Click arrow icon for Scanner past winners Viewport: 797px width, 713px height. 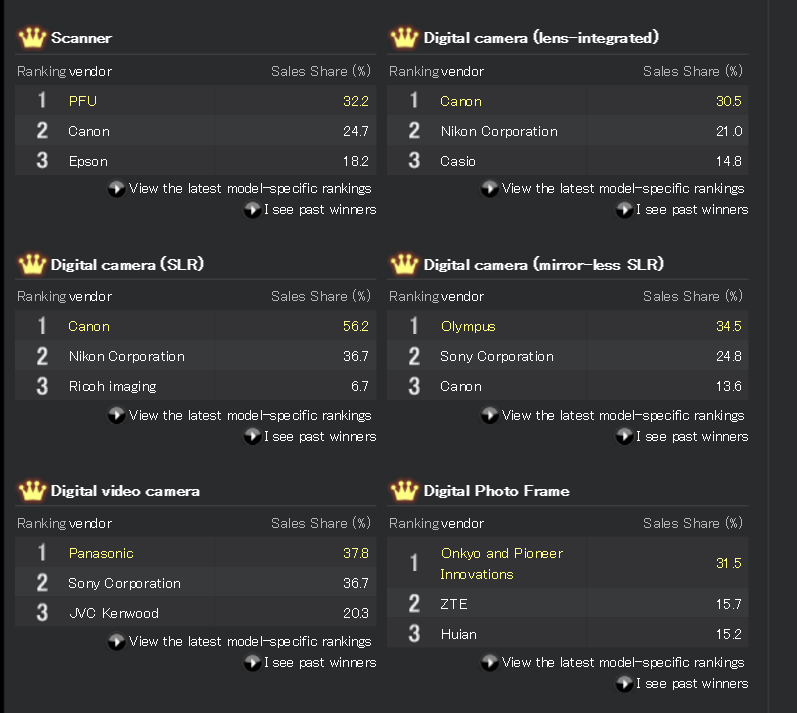coord(252,209)
